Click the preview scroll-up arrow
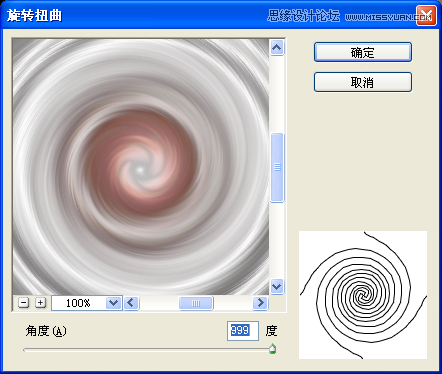The image size is (442, 374). tap(277, 48)
